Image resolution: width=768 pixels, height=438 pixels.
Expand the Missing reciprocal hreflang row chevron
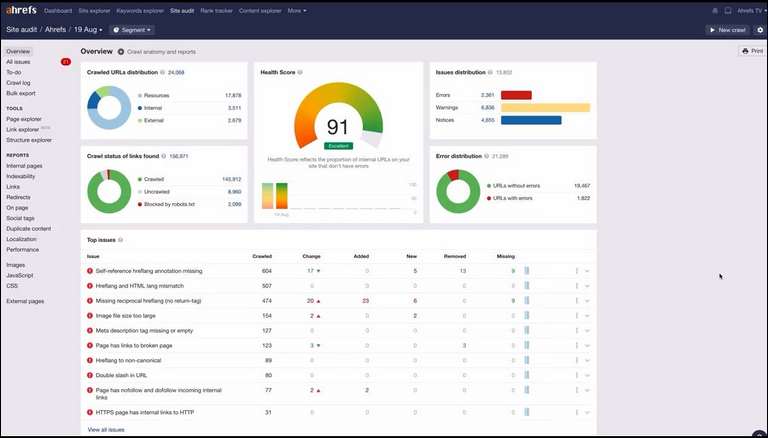point(587,301)
